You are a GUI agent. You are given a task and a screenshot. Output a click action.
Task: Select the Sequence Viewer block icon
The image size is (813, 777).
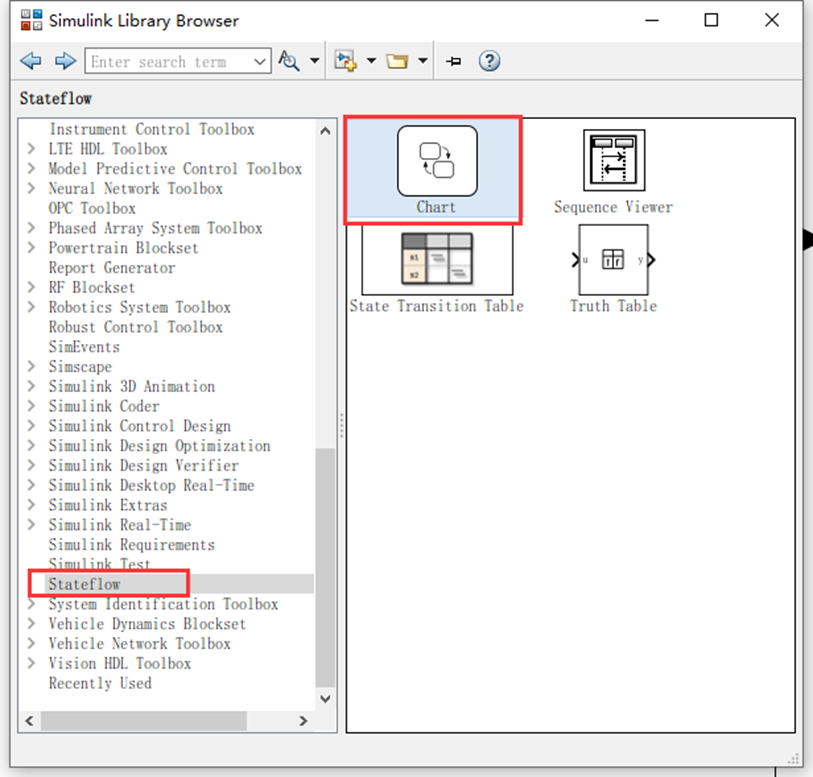coord(614,160)
